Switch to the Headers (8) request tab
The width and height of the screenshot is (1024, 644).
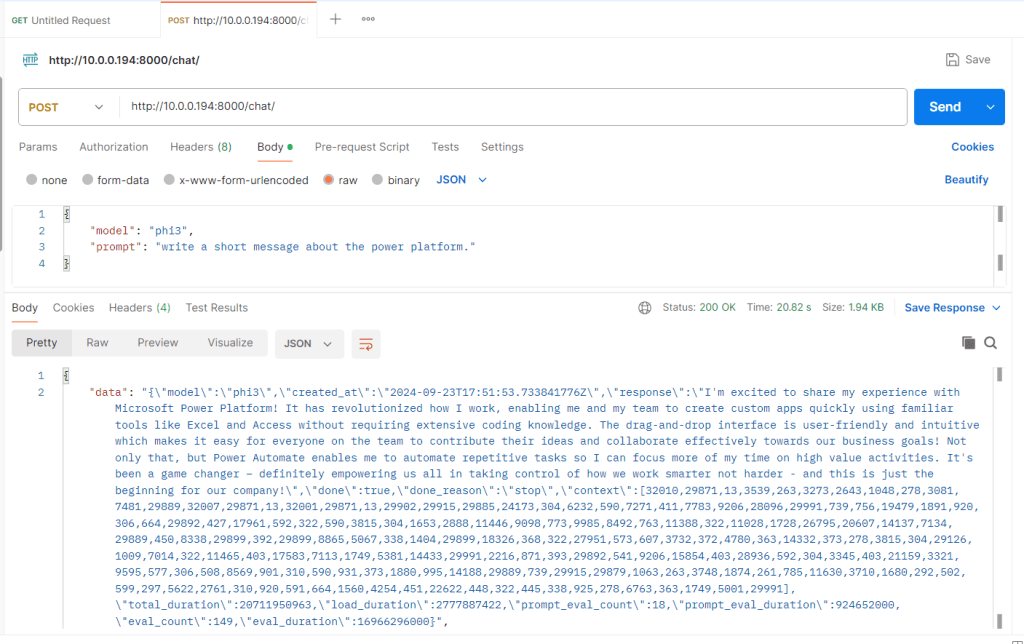(200, 147)
